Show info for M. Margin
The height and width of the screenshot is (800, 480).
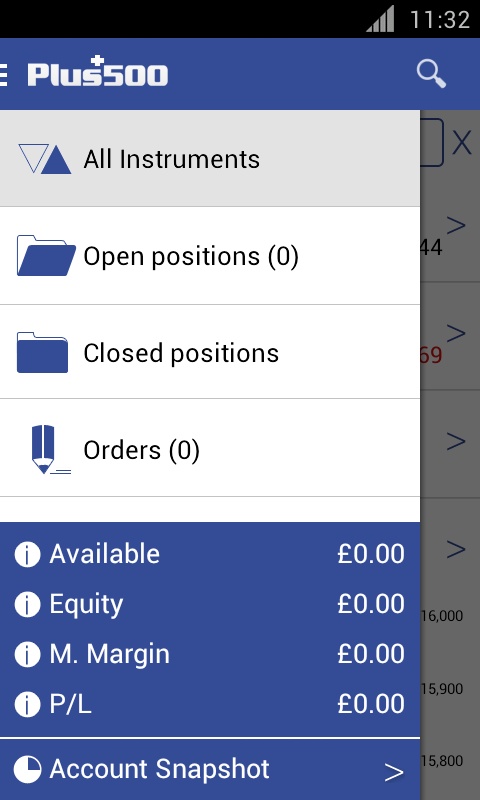(x=27, y=654)
